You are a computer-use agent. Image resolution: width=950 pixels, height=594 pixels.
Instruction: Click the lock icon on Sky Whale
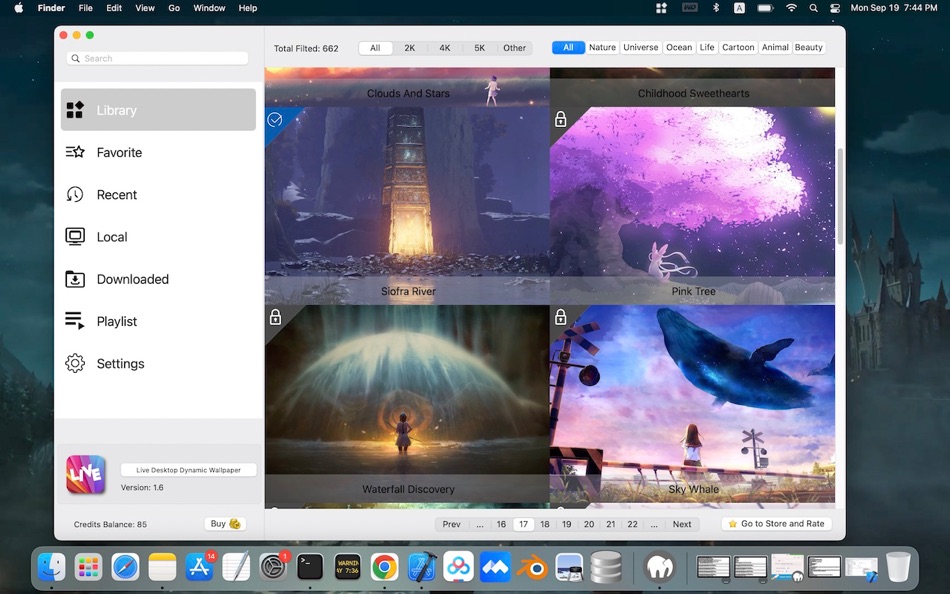pos(560,317)
